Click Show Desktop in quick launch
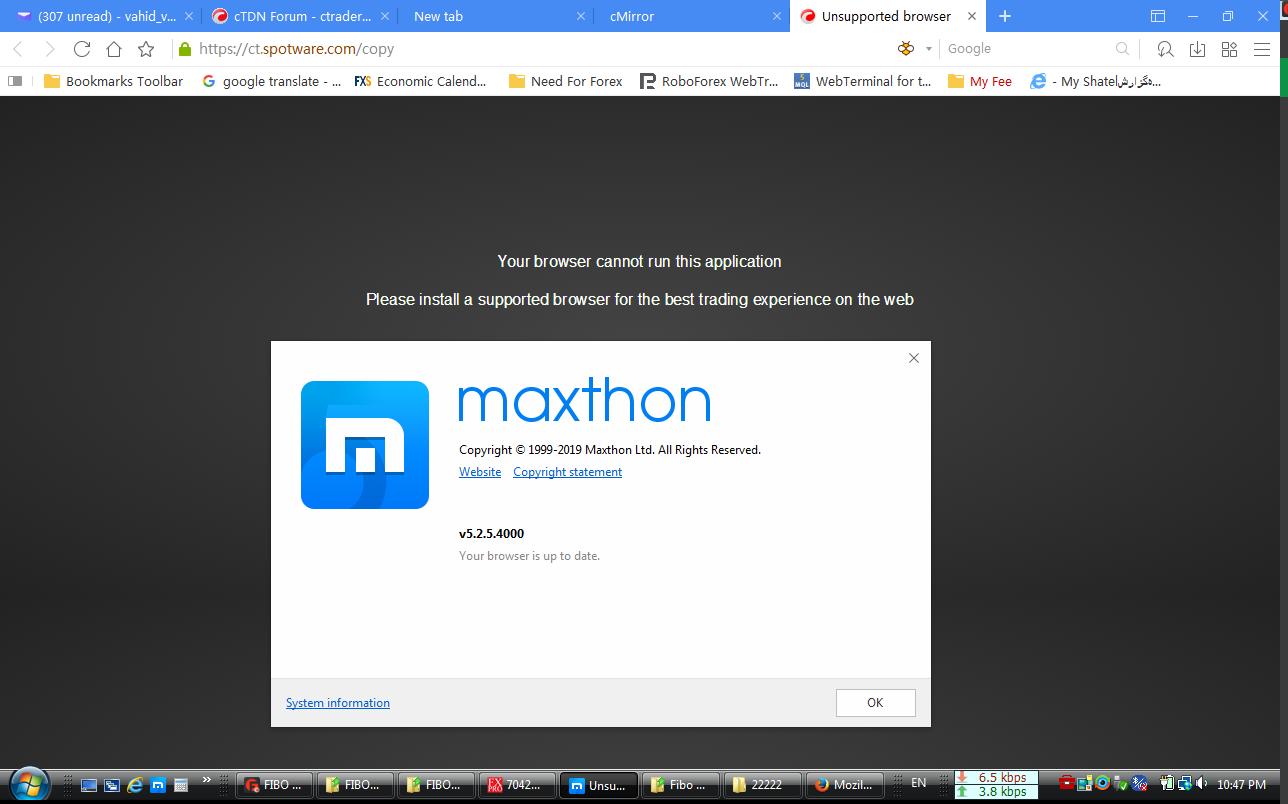 (89, 786)
